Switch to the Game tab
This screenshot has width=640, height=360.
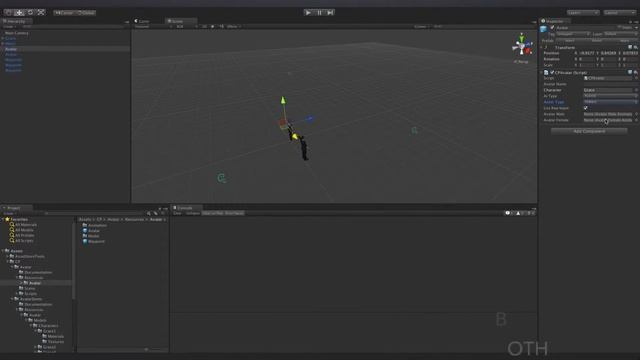tap(142, 21)
